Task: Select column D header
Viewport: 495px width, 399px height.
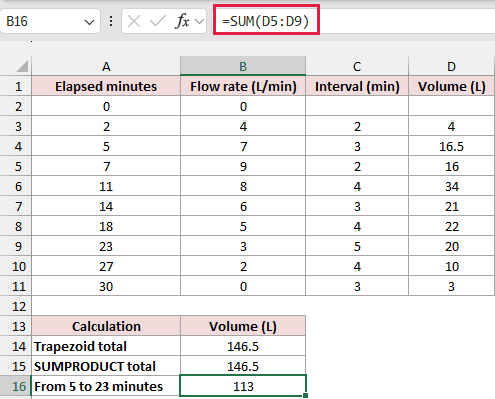Action: pos(452,66)
